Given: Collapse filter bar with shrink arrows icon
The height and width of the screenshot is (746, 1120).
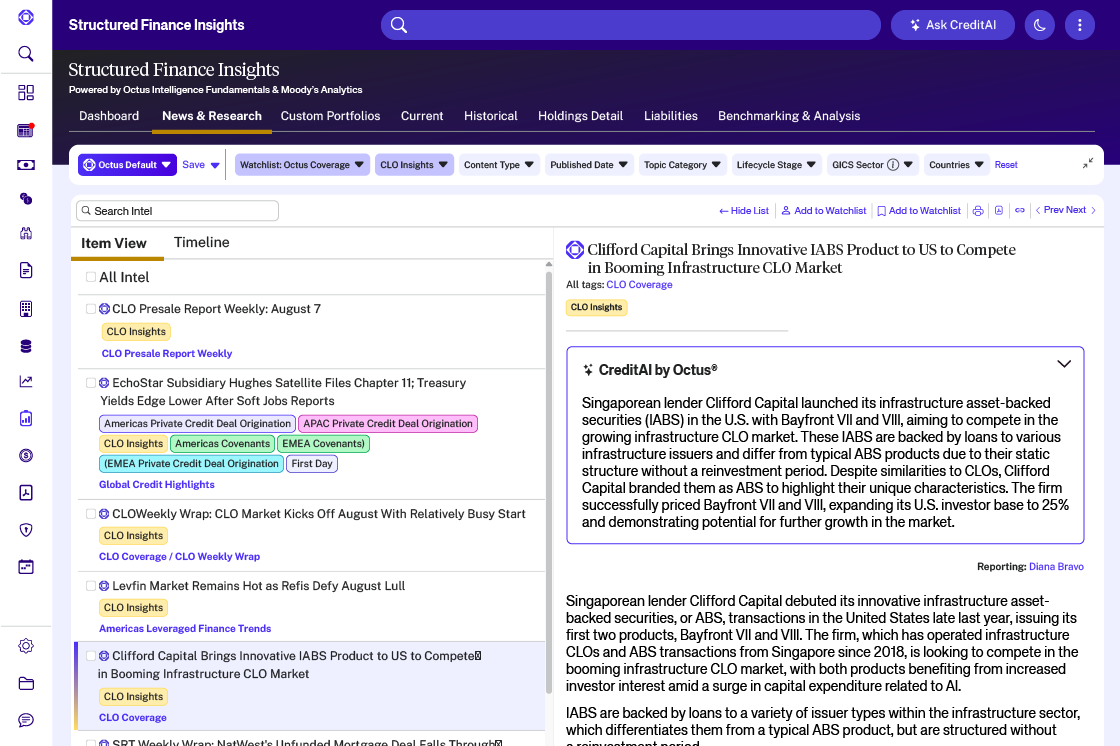Looking at the screenshot, I should (1087, 164).
